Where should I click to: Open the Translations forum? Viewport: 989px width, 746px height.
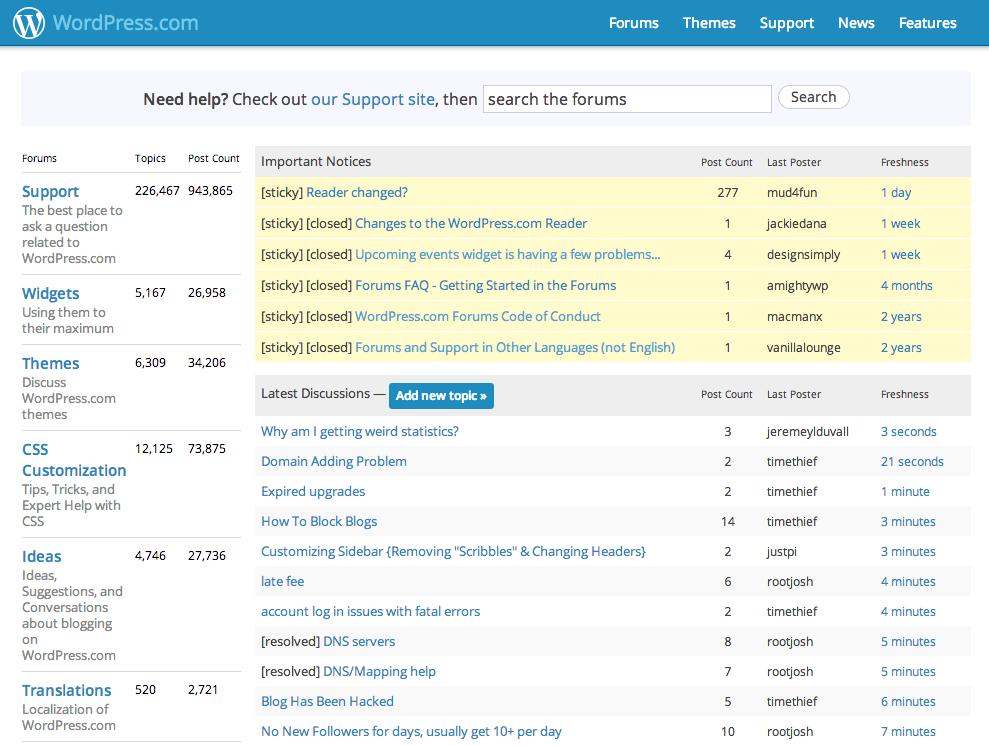click(x=66, y=690)
